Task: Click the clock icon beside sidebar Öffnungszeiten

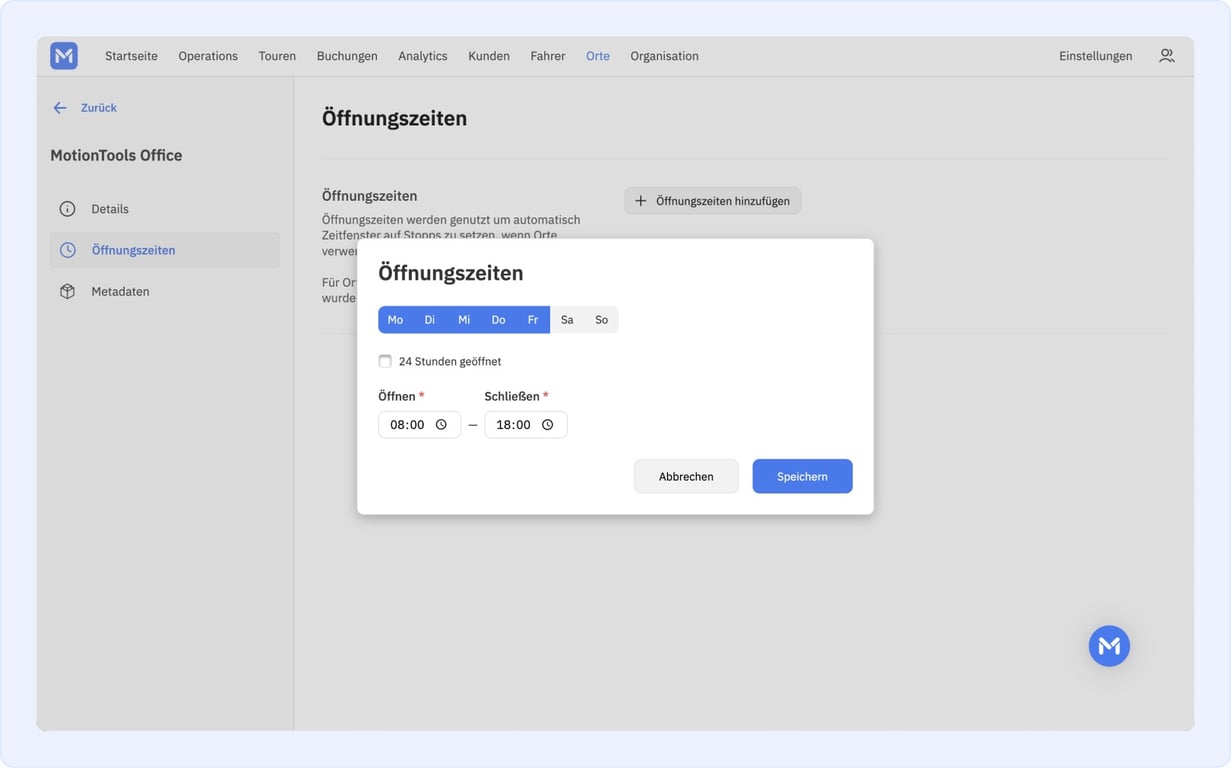Action: pyautogui.click(x=67, y=250)
